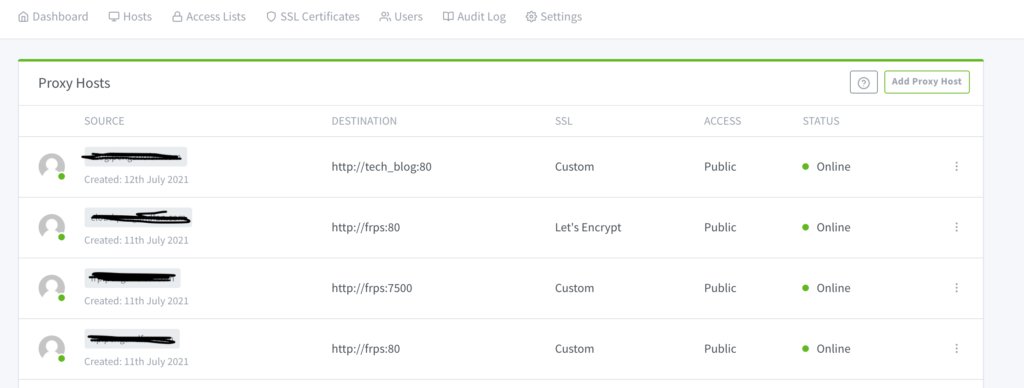Open the Hosts menu
Screen dimensions: 1024x388
130,17
